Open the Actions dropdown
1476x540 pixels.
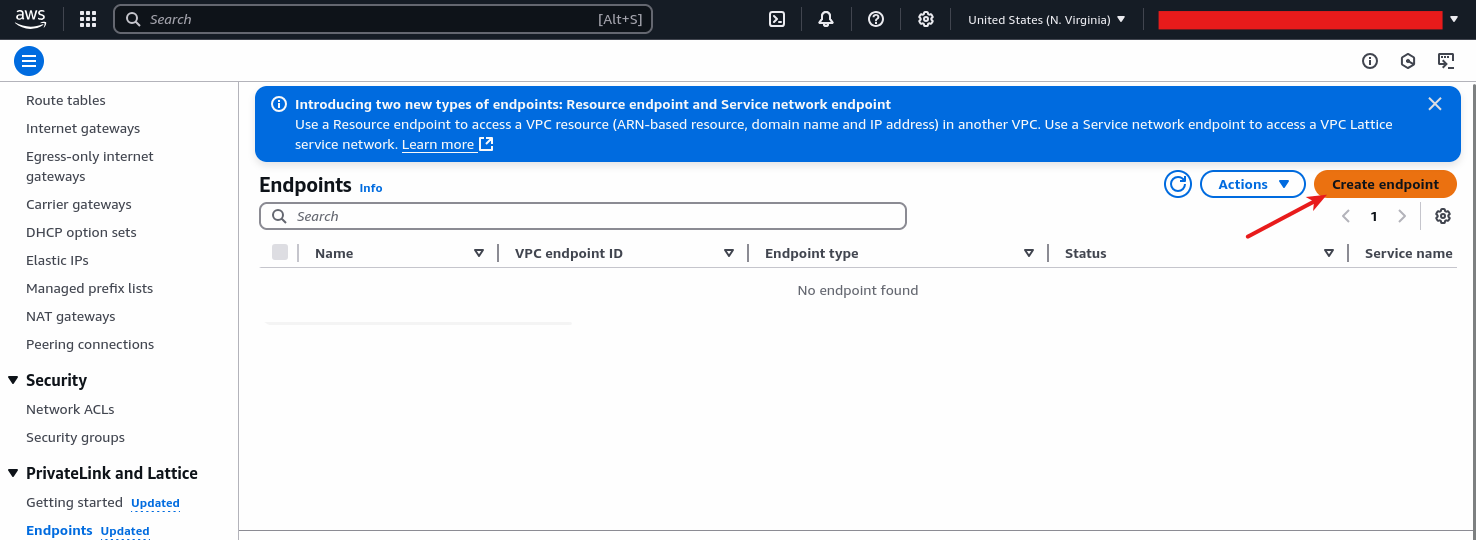coord(1253,184)
